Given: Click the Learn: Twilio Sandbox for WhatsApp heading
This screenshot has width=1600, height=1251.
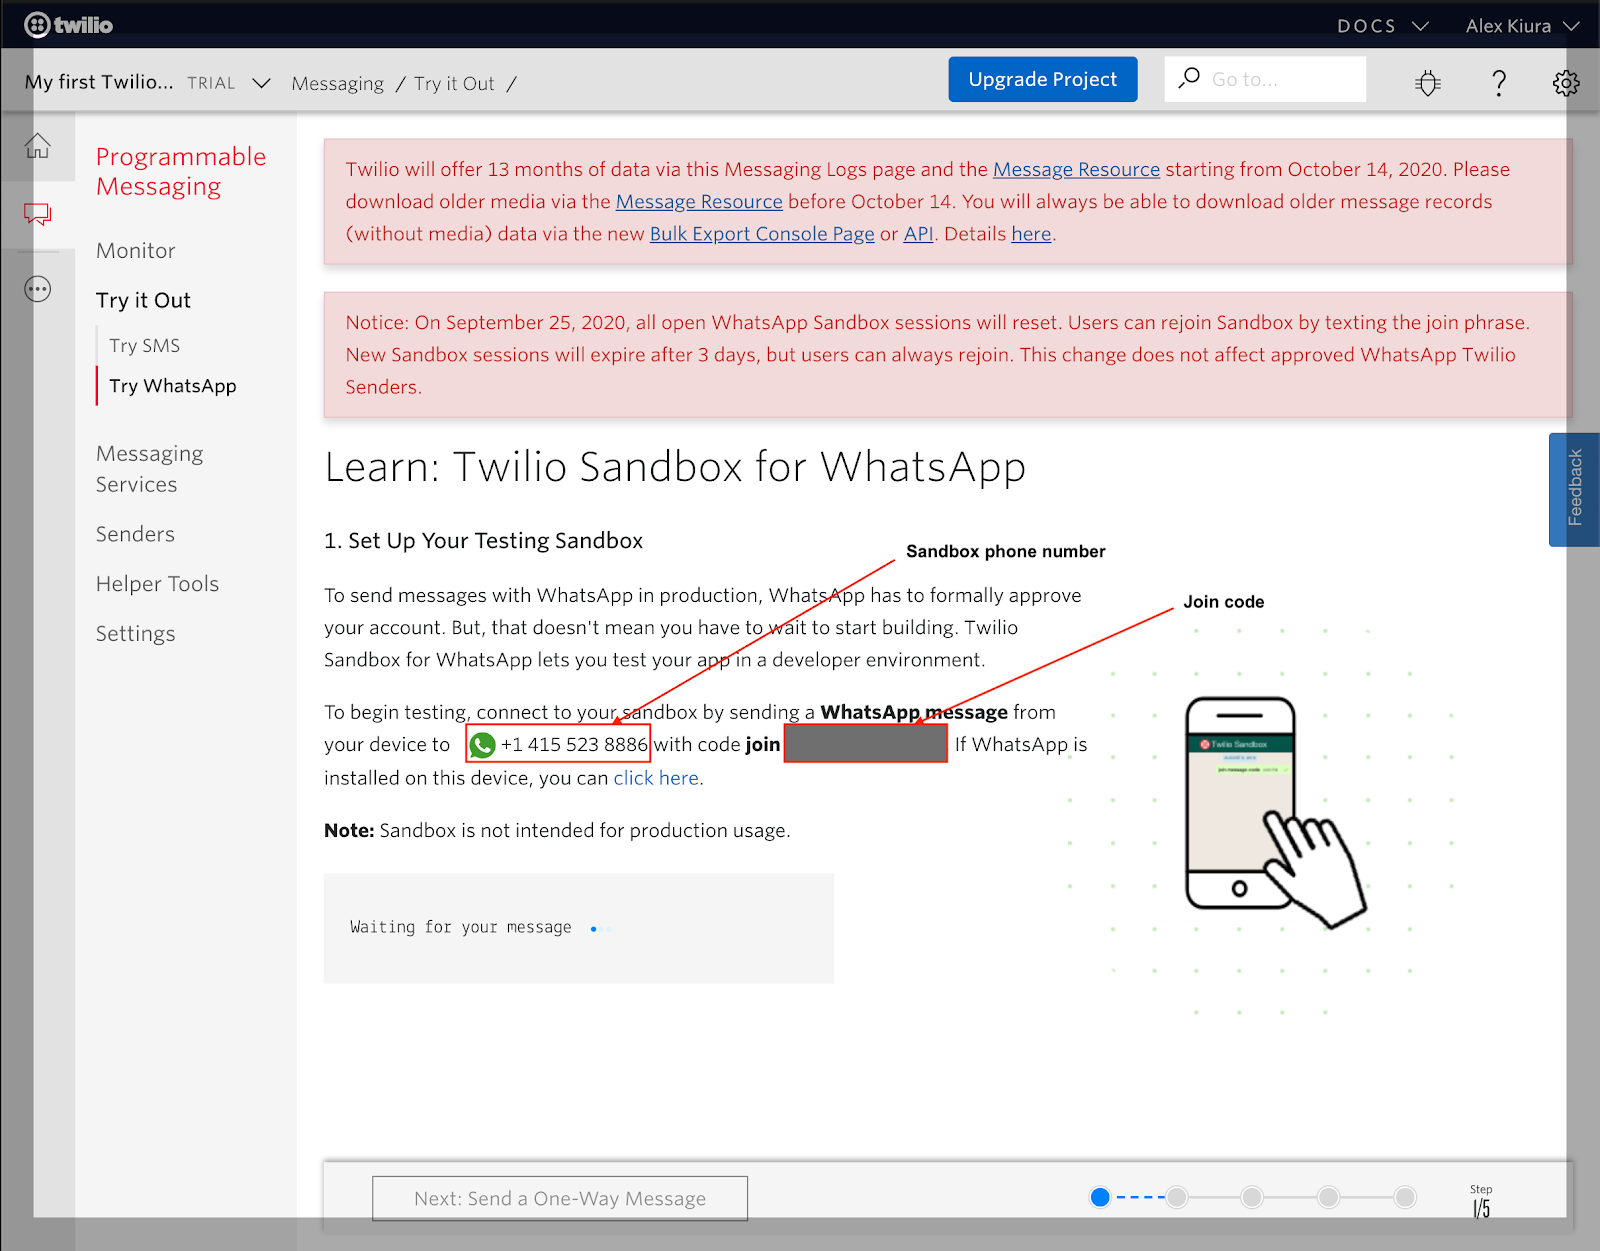Looking at the screenshot, I should [675, 467].
